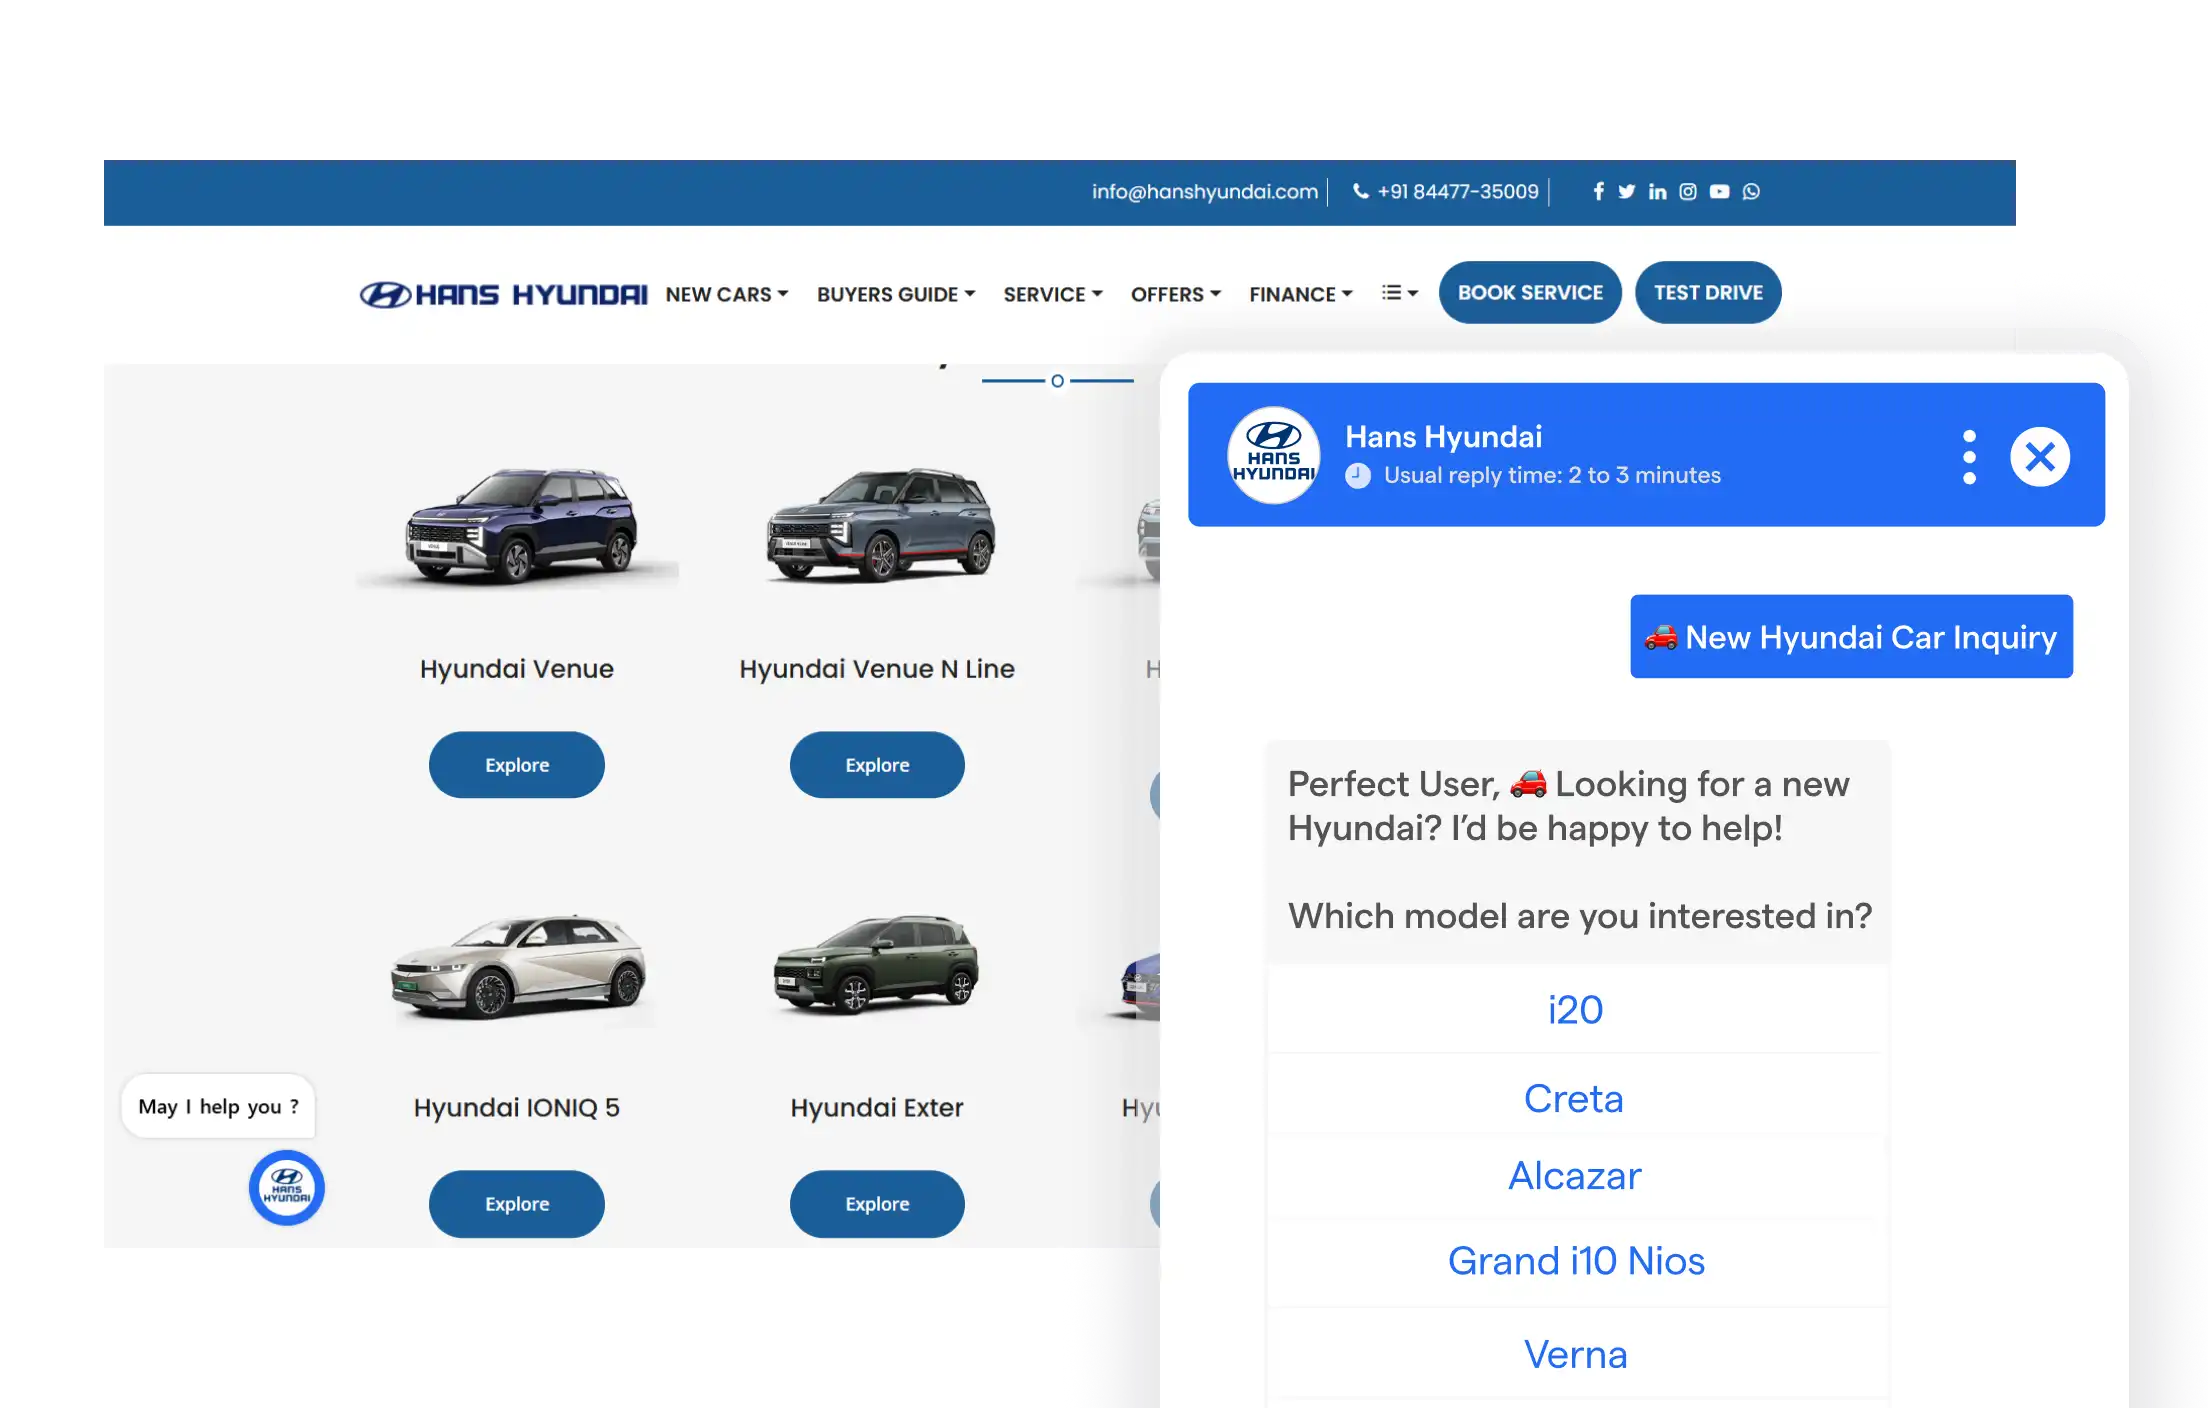Open the LinkedIn social icon
The image size is (2208, 1408).
(1657, 191)
